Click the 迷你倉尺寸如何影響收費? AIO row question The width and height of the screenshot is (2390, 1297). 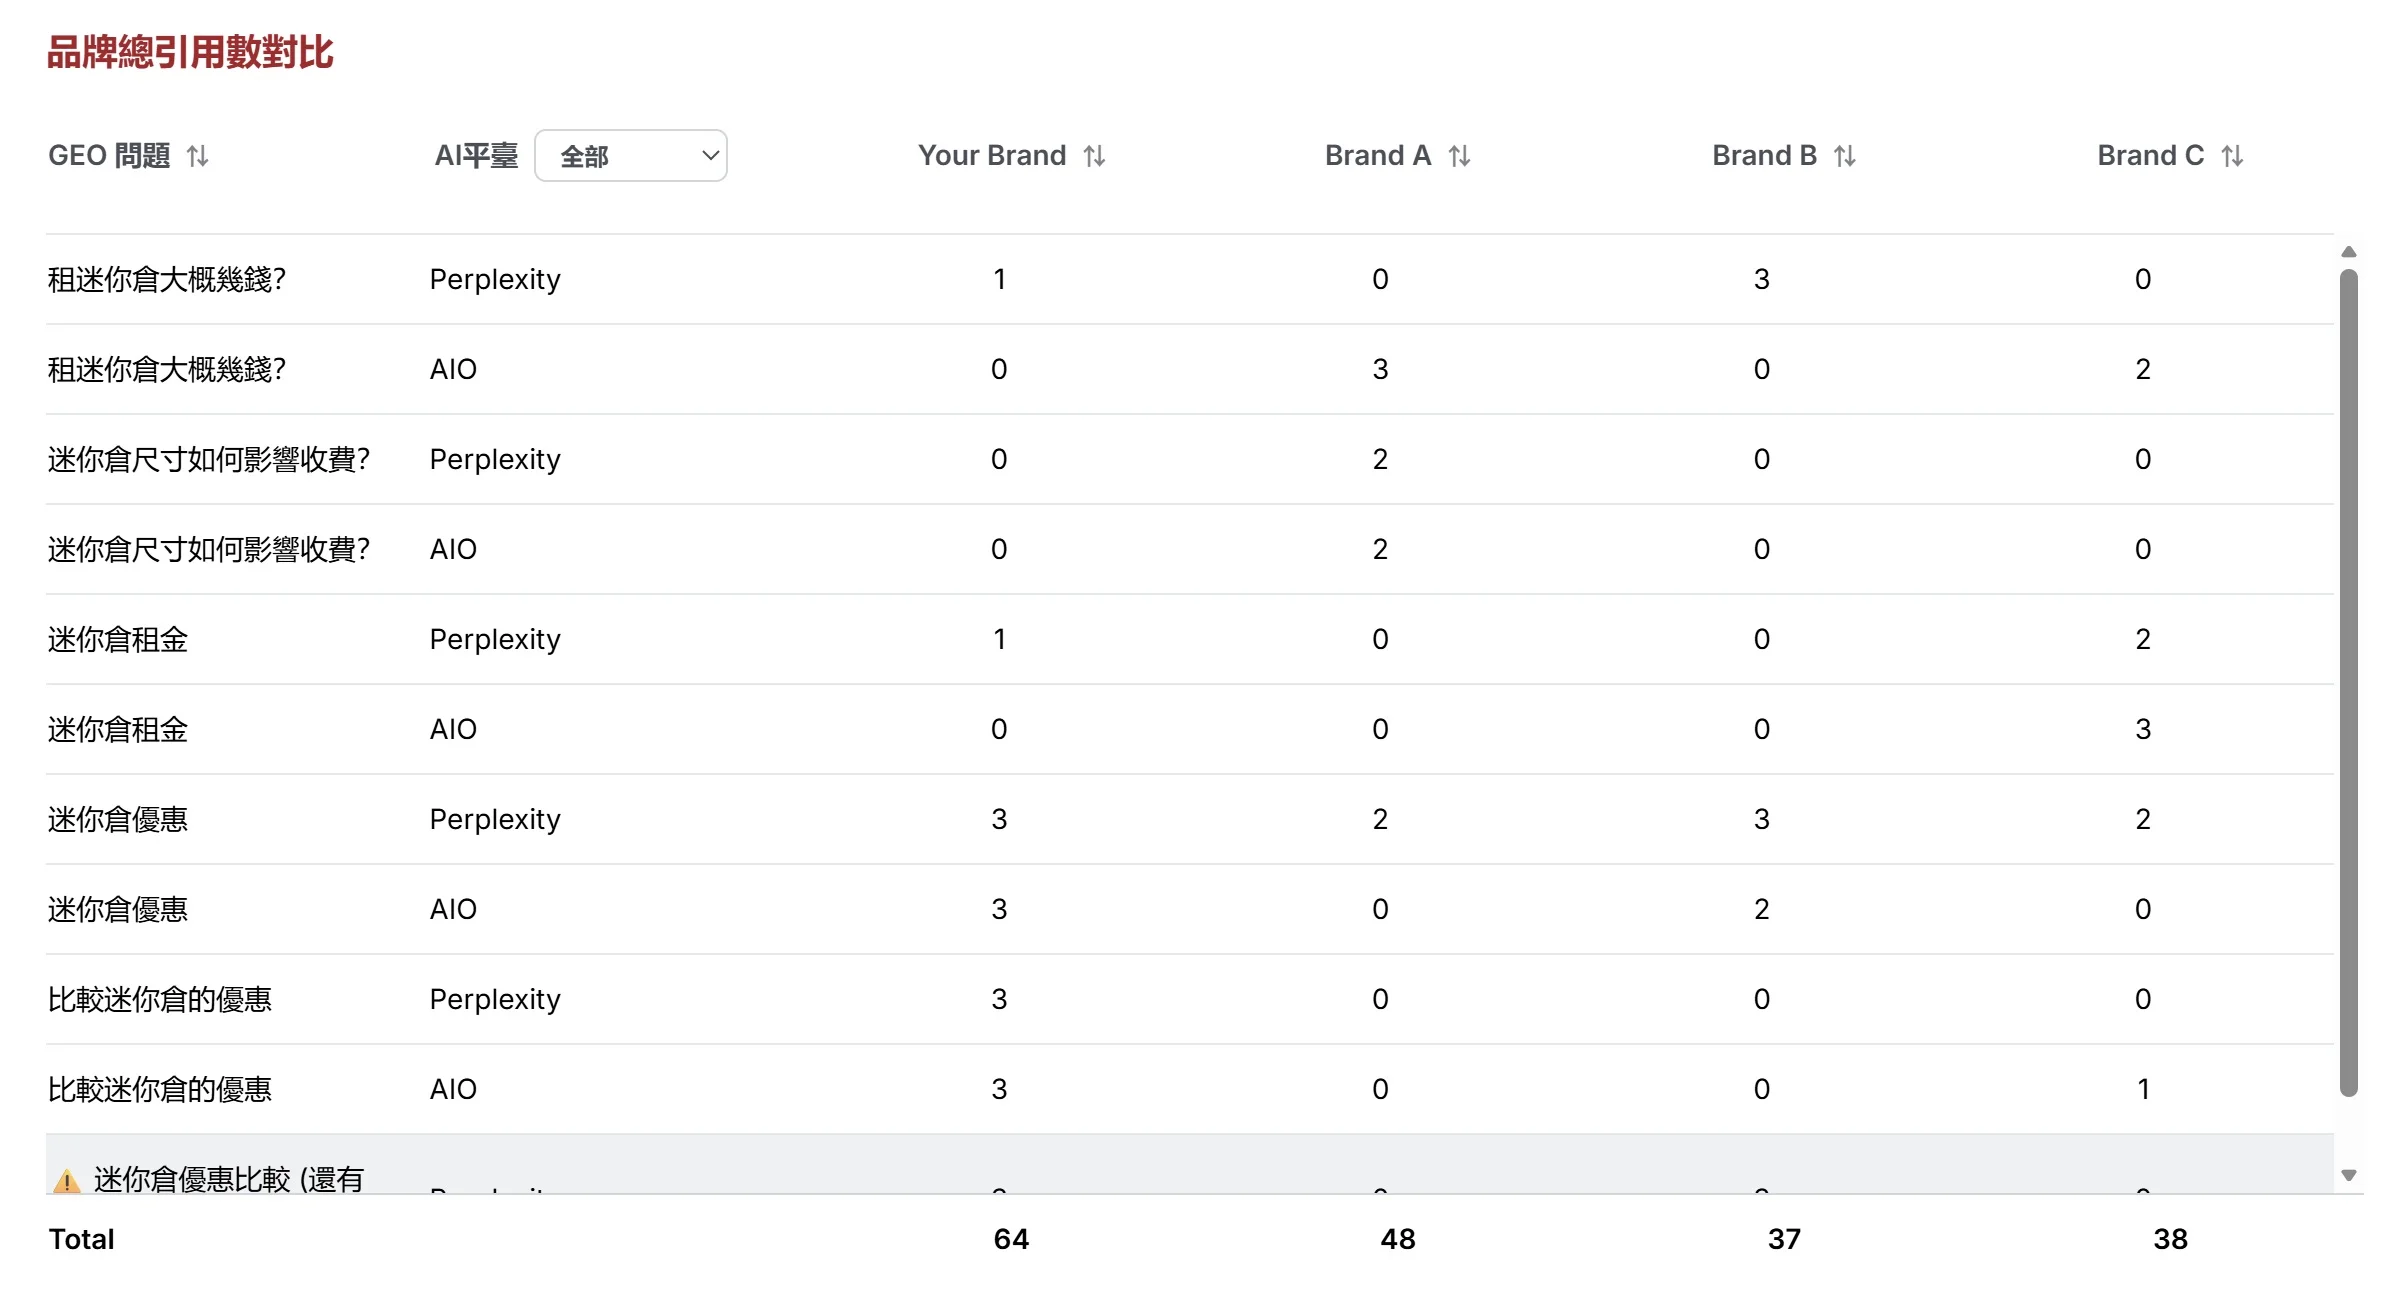tap(209, 550)
